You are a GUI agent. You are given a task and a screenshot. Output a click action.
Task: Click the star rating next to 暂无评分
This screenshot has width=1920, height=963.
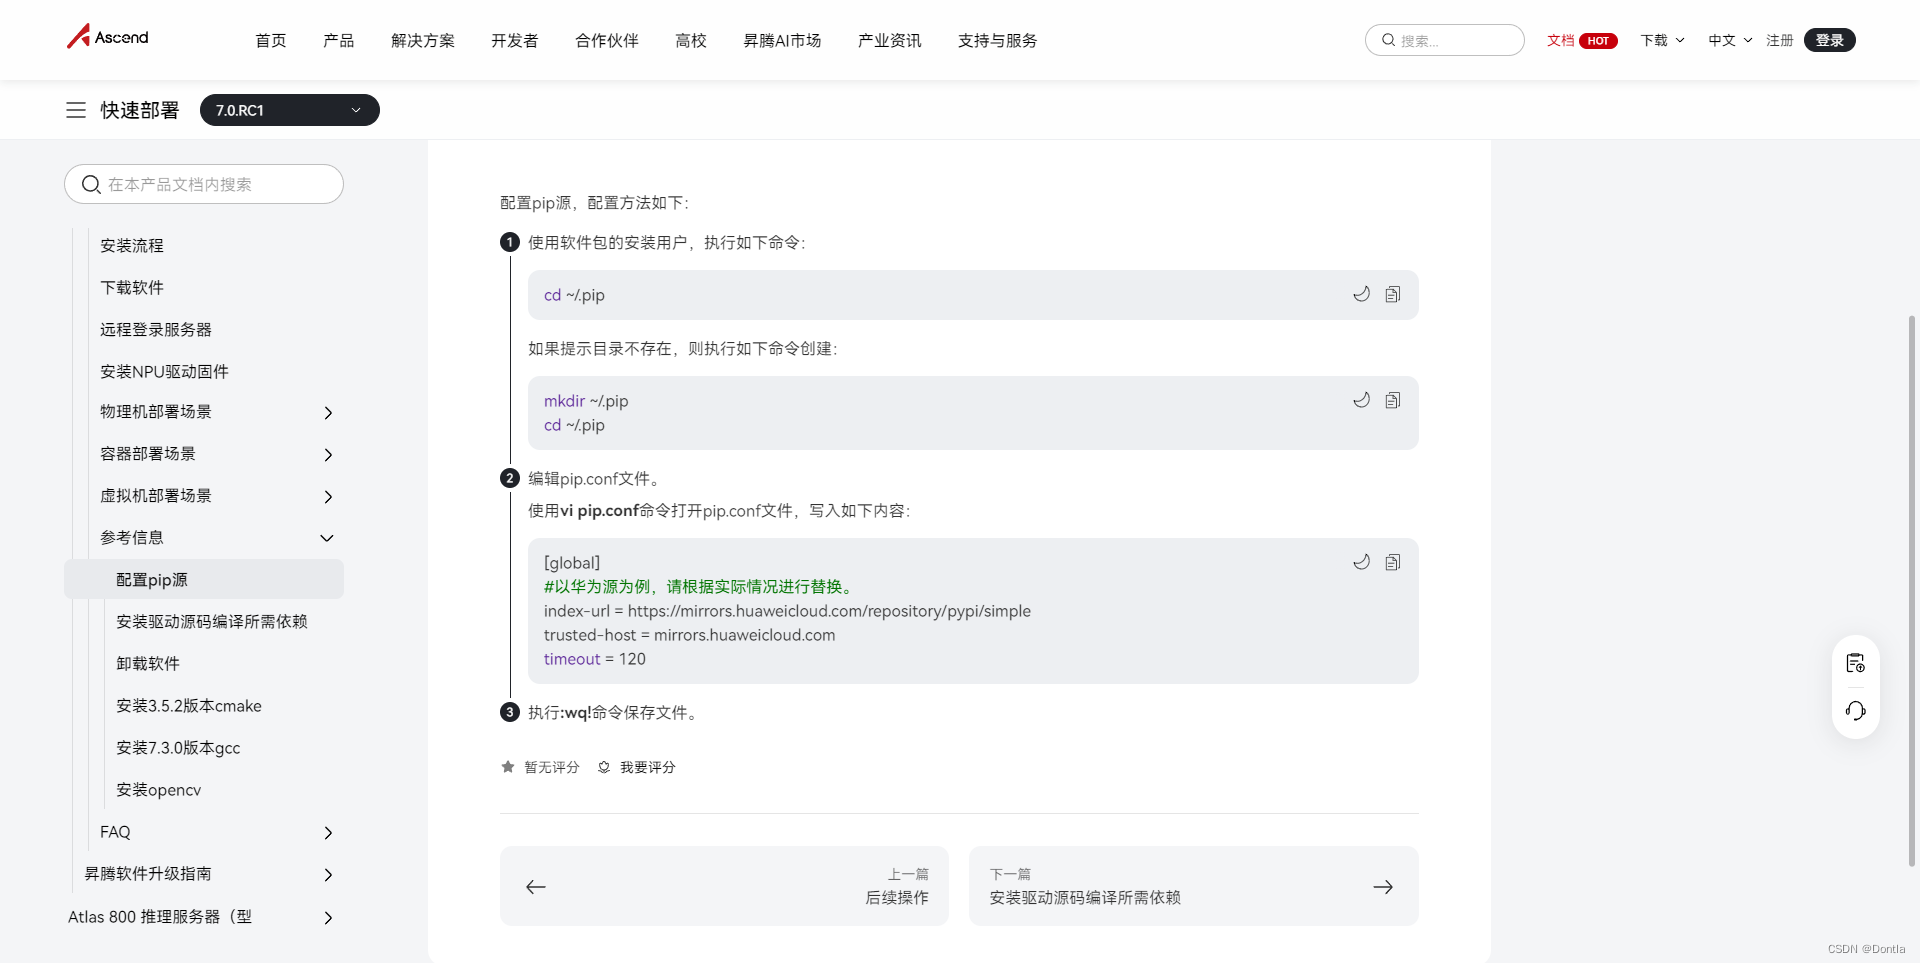(508, 767)
